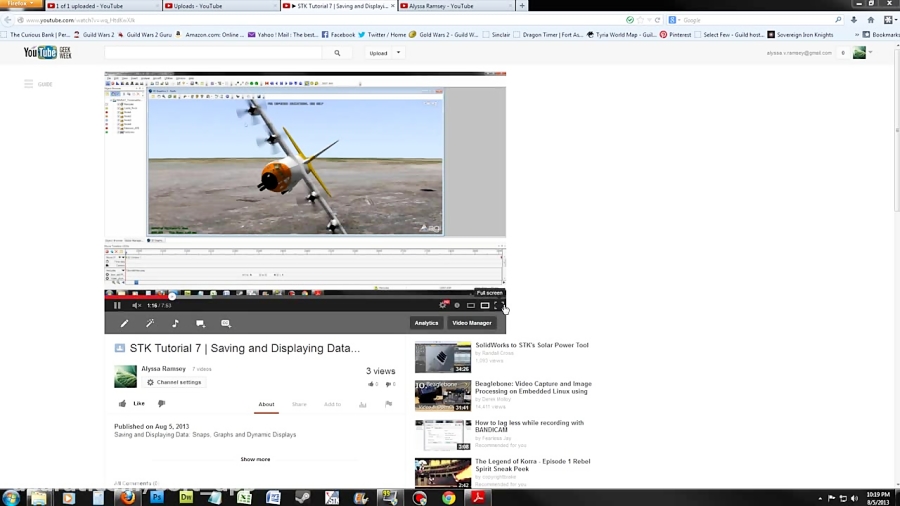
Task: Pause the video playback
Action: pos(117,306)
